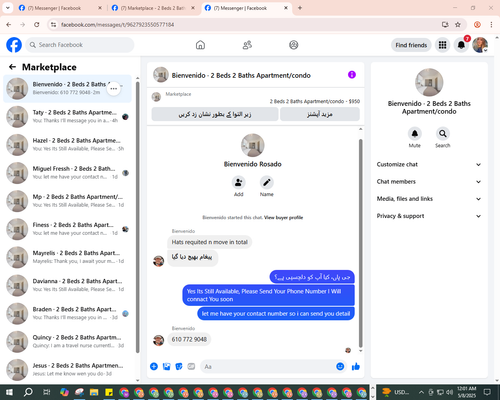Open account profile picture menu
The height and width of the screenshot is (400, 500).
point(480,45)
